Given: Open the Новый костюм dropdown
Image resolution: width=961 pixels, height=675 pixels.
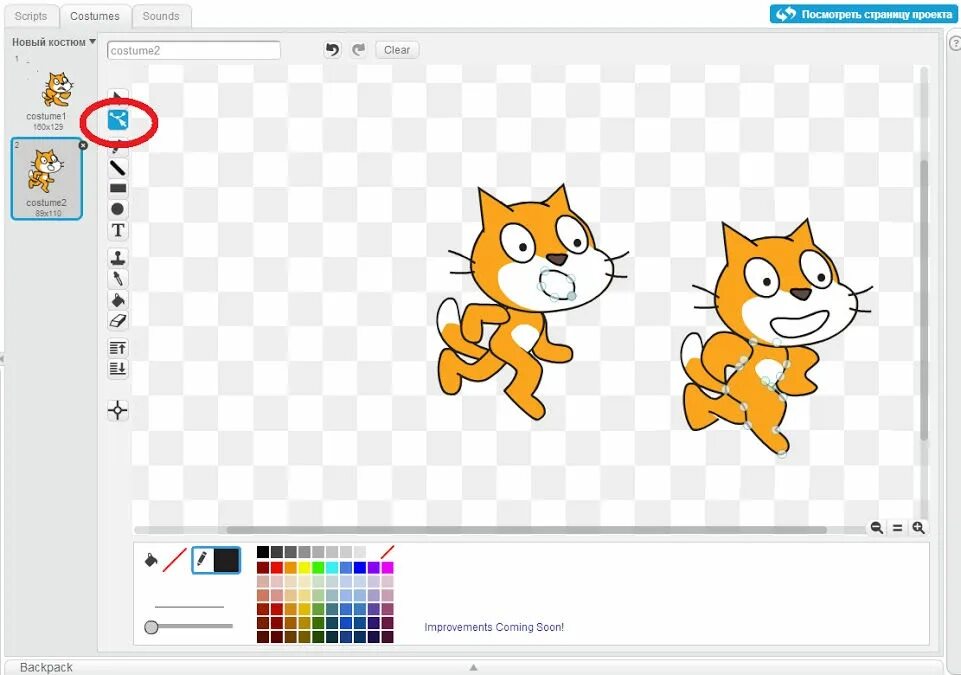Looking at the screenshot, I should click(54, 42).
